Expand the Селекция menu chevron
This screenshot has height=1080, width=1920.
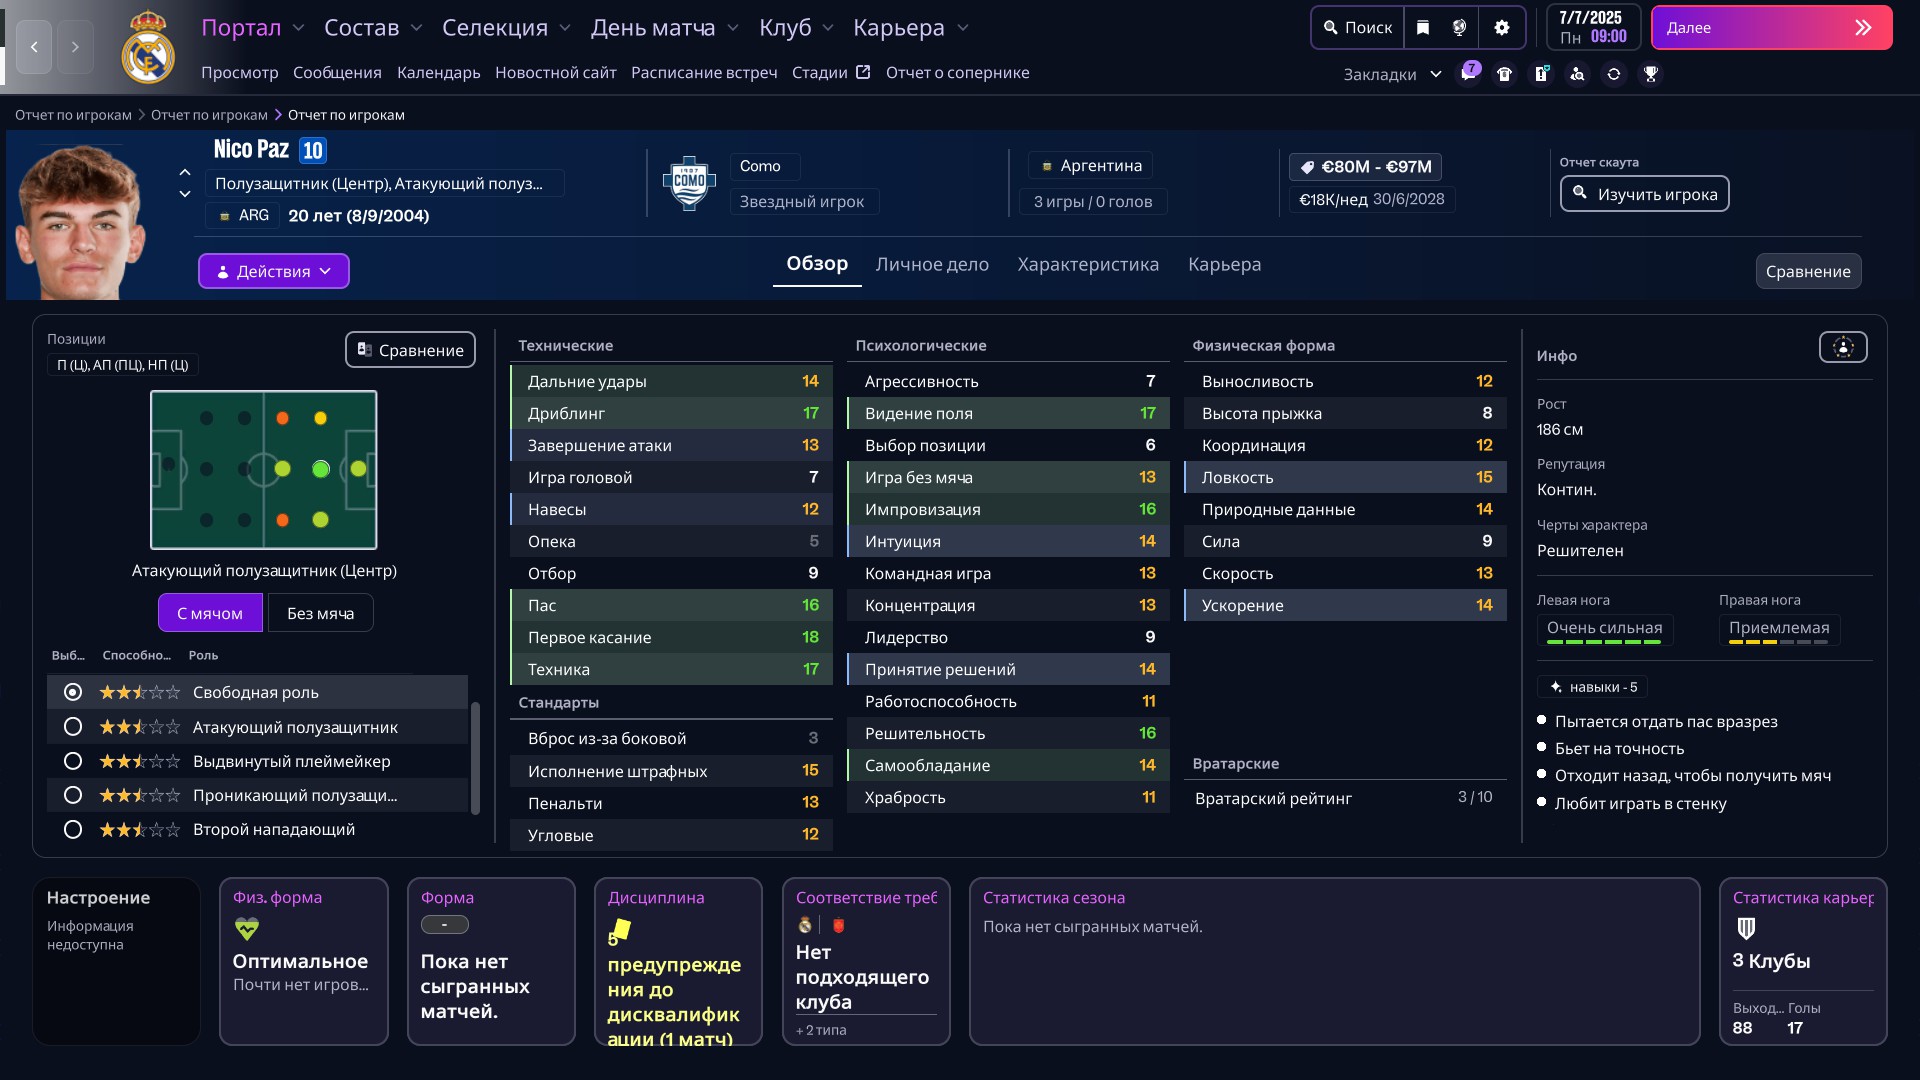pyautogui.click(x=565, y=28)
